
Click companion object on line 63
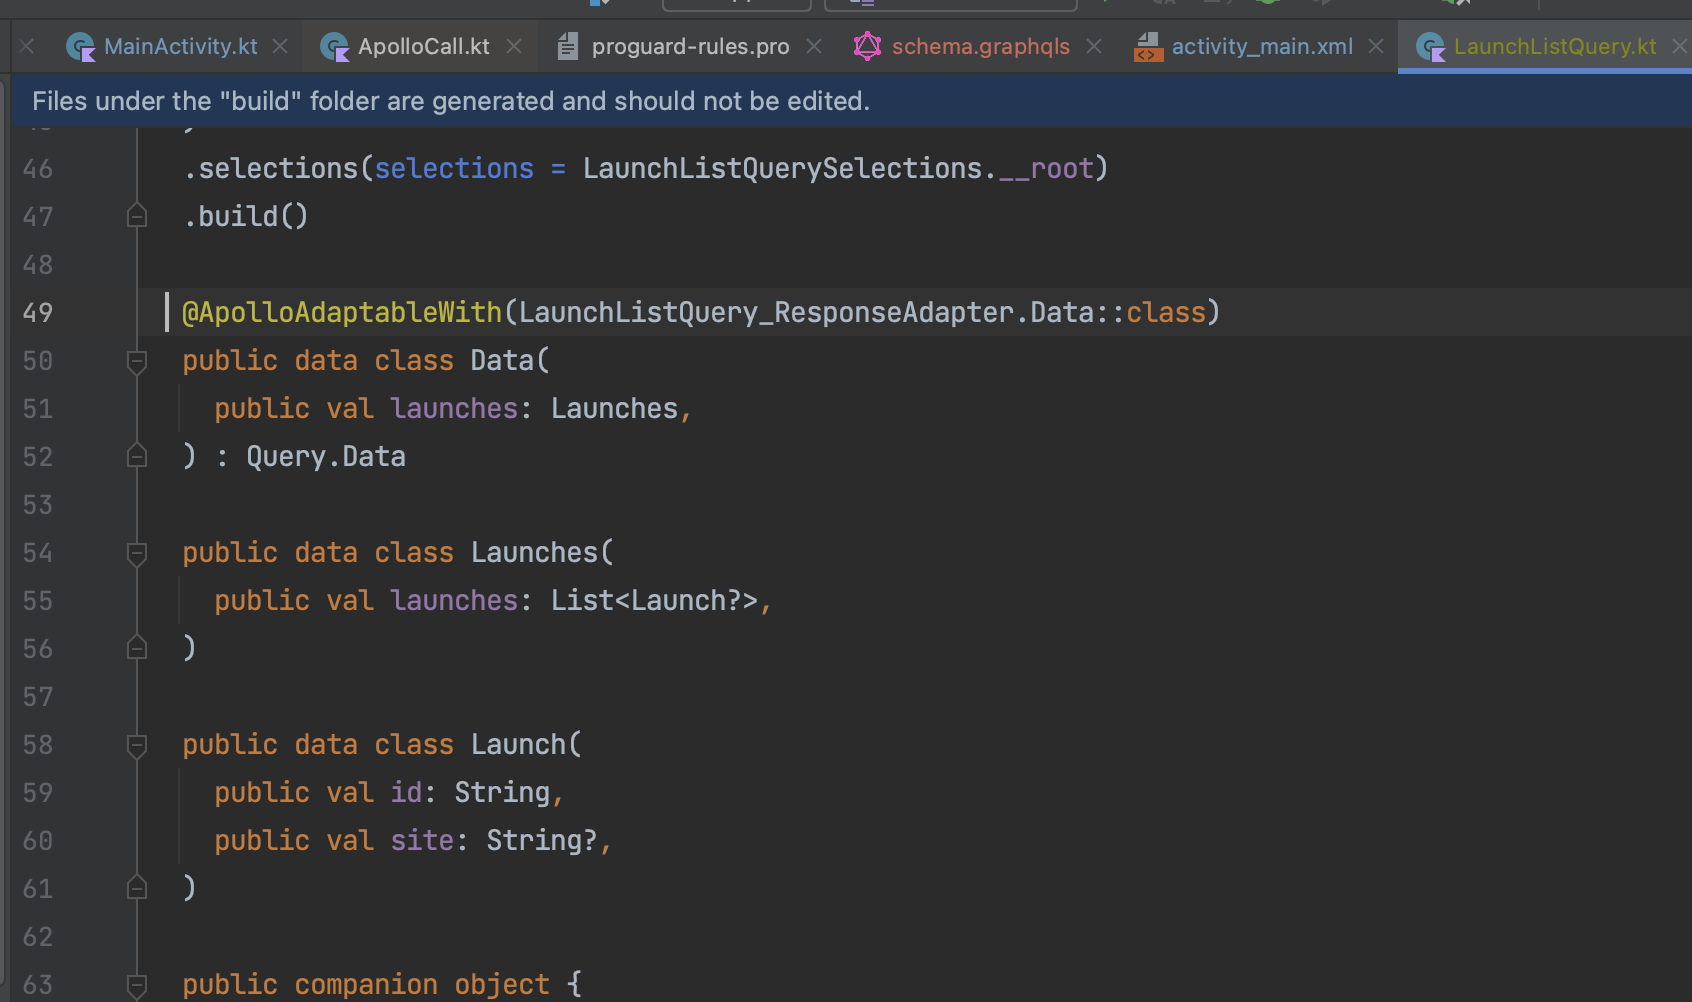pyautogui.click(x=422, y=985)
